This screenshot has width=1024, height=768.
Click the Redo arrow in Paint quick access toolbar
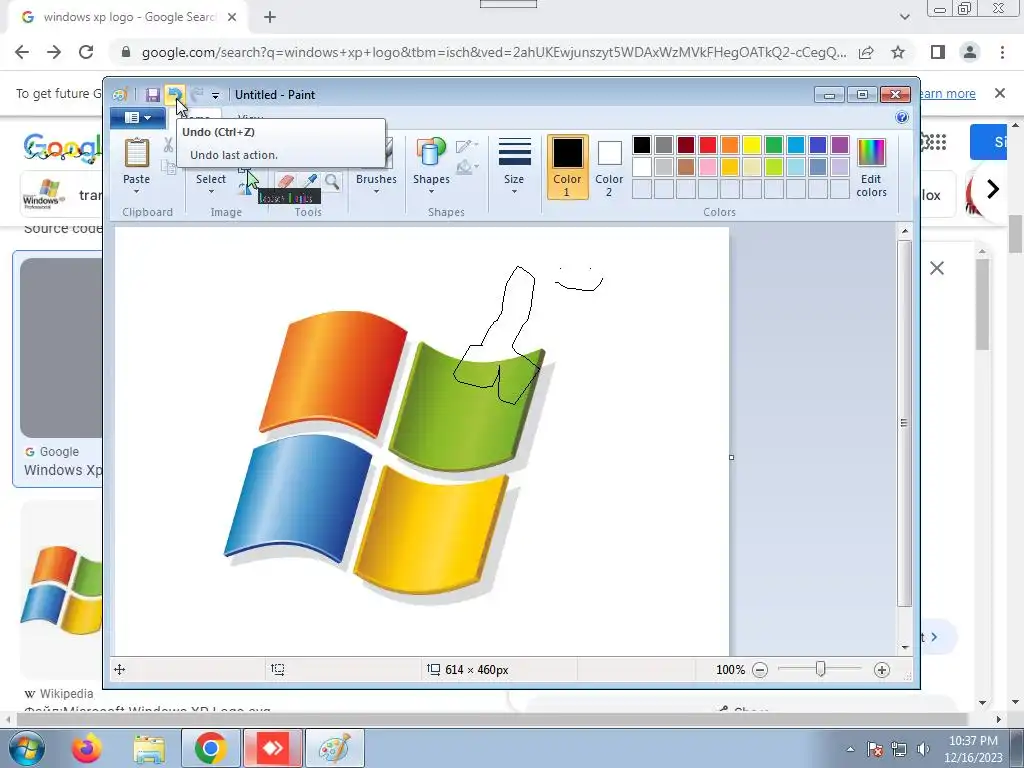[197, 95]
